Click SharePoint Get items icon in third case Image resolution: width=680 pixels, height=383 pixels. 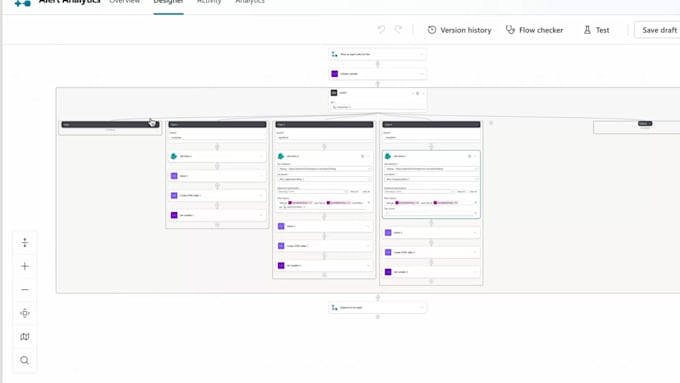tap(281, 156)
